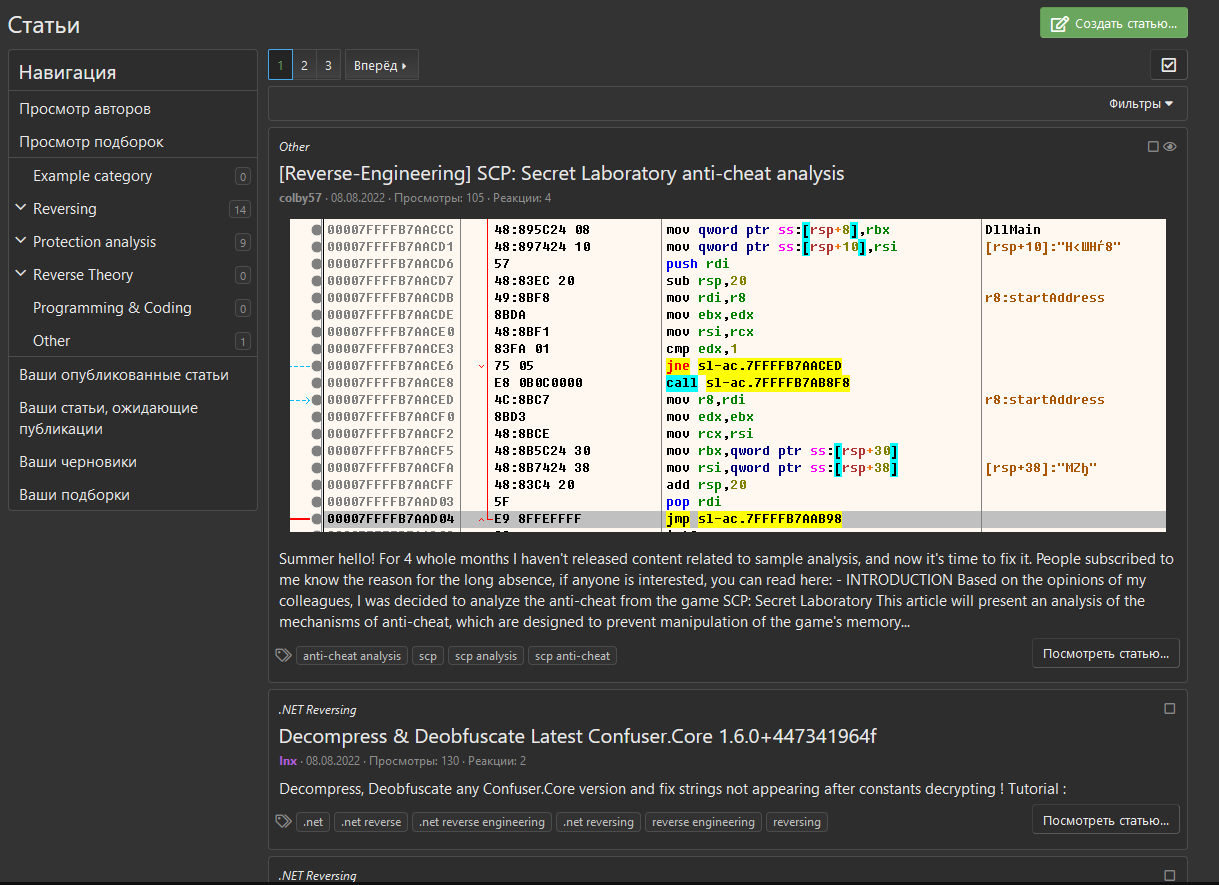The image size is (1219, 885).
Task: Click the Reversing count badge 14
Action: (x=240, y=209)
